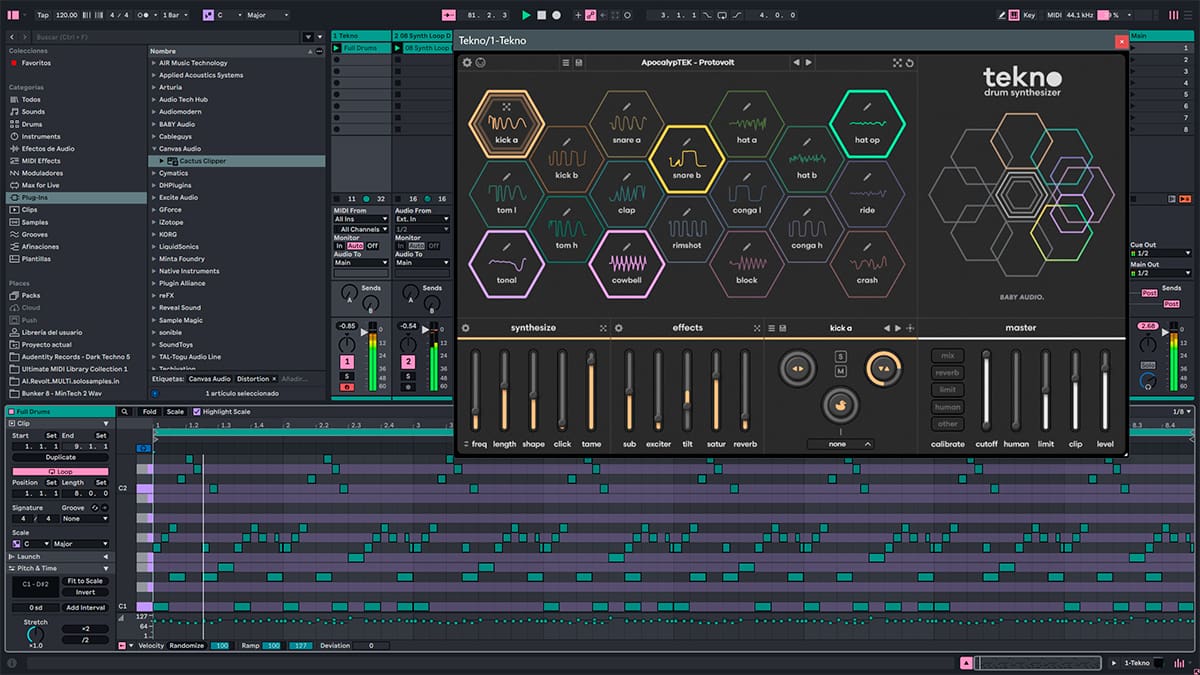Click the velocity Randomize button

(187, 645)
